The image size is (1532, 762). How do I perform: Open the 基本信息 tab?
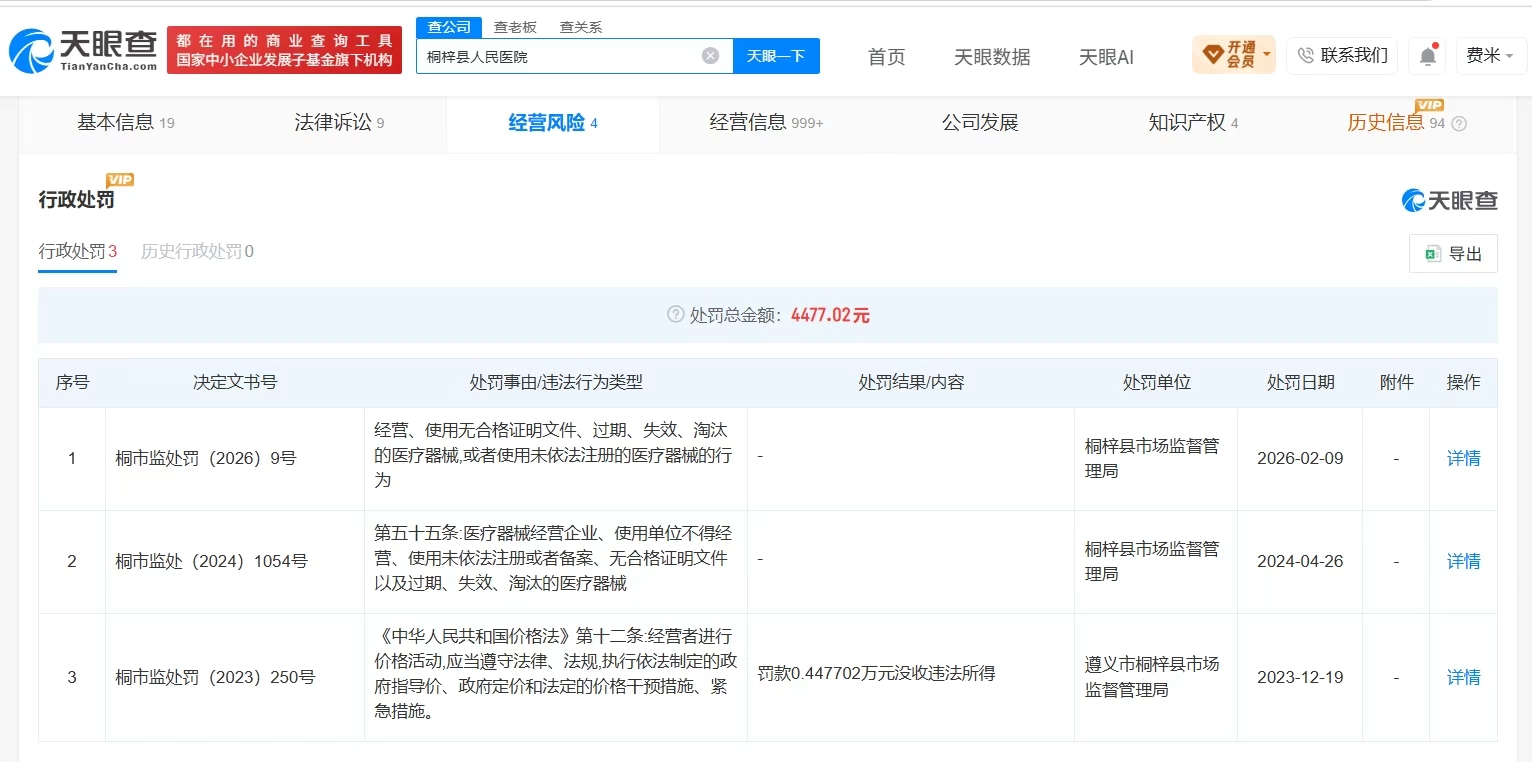click(126, 123)
